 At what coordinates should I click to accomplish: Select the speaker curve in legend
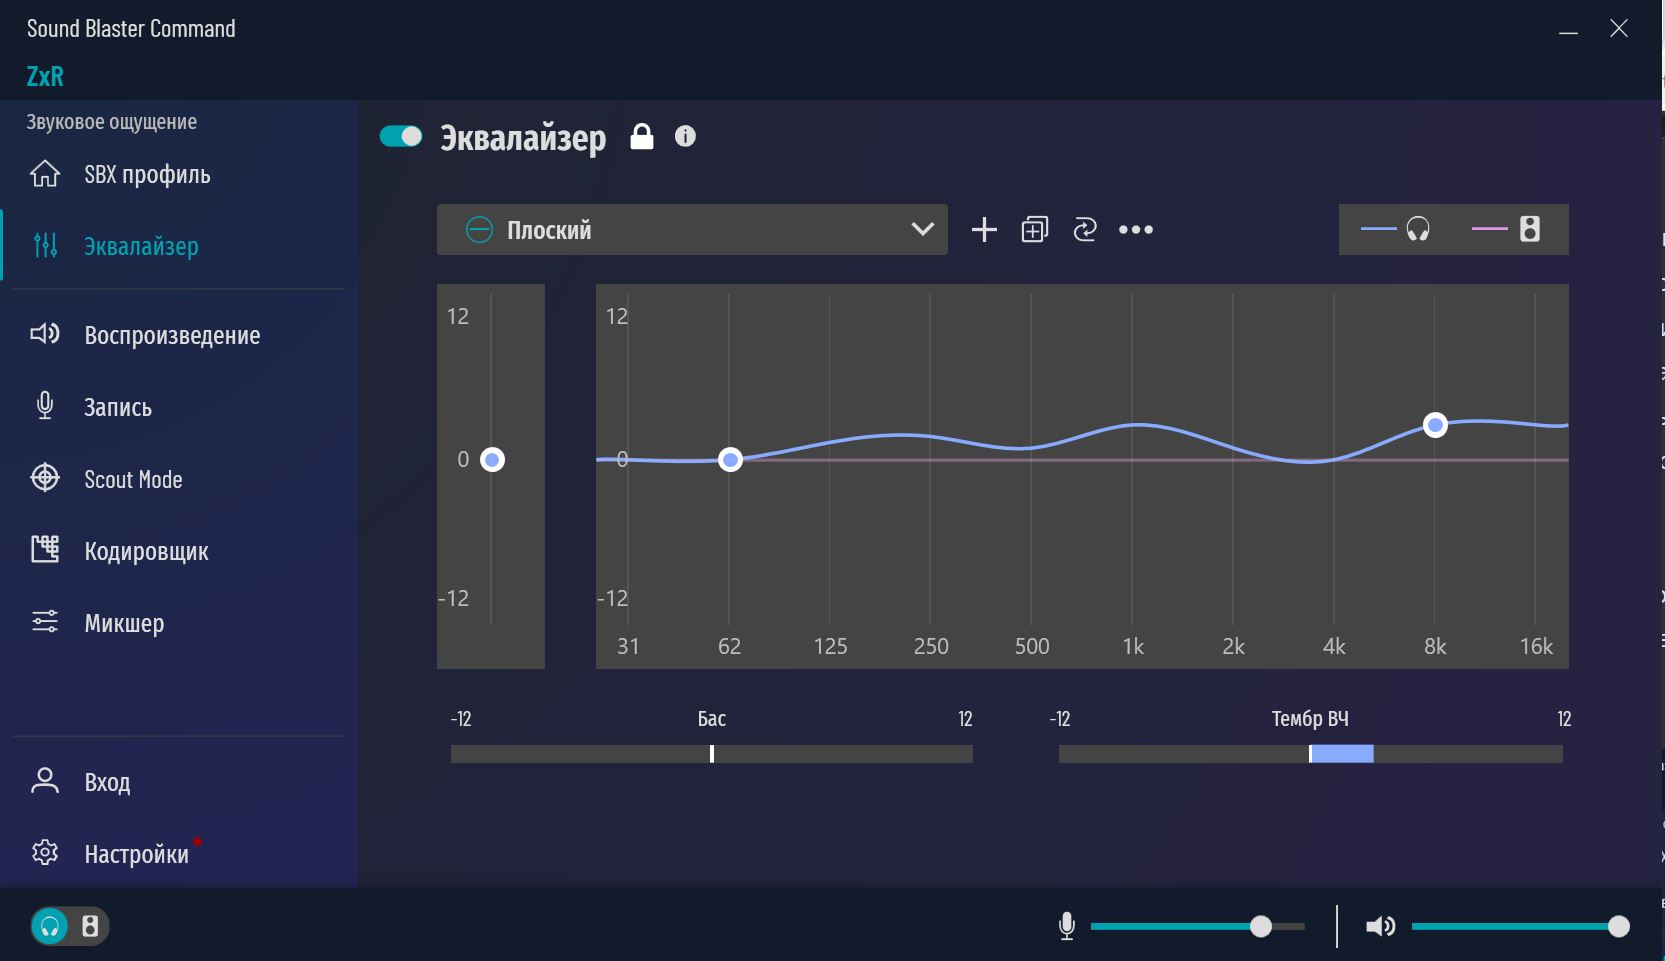tap(1507, 230)
